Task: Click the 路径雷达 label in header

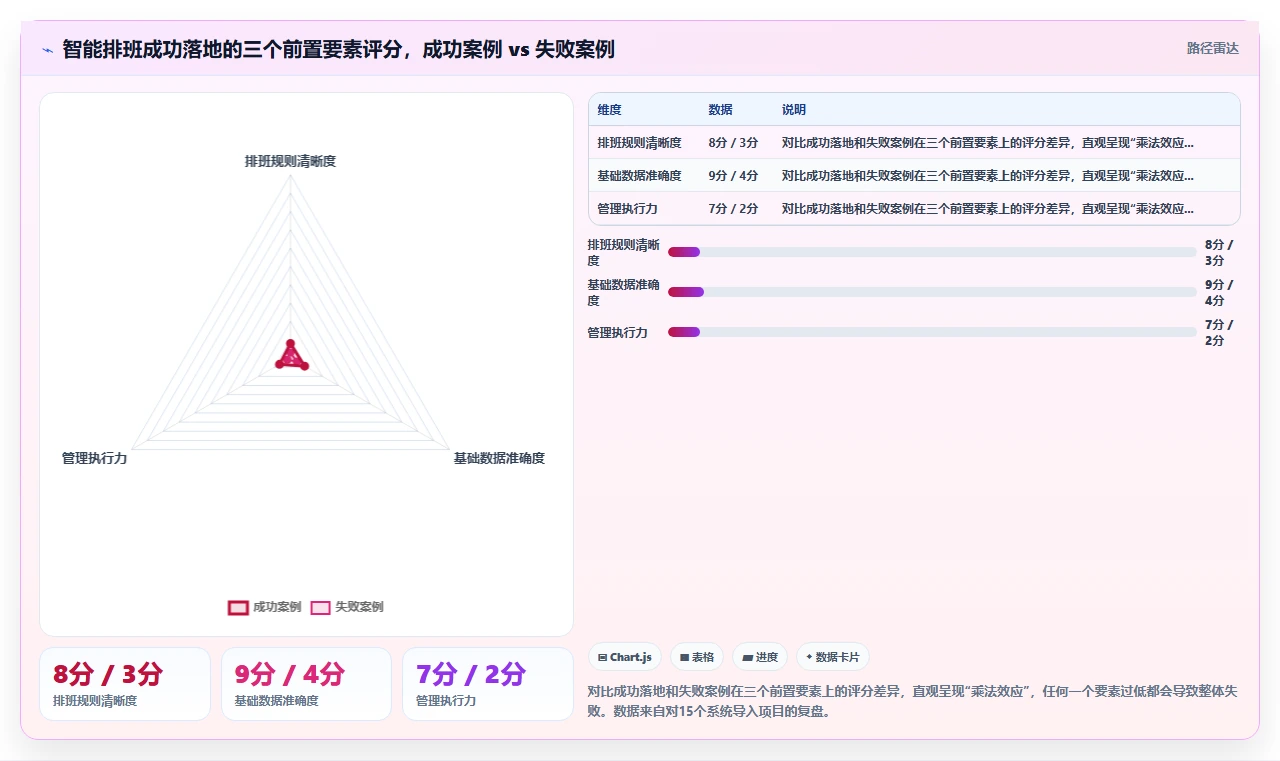Action: tap(1213, 48)
